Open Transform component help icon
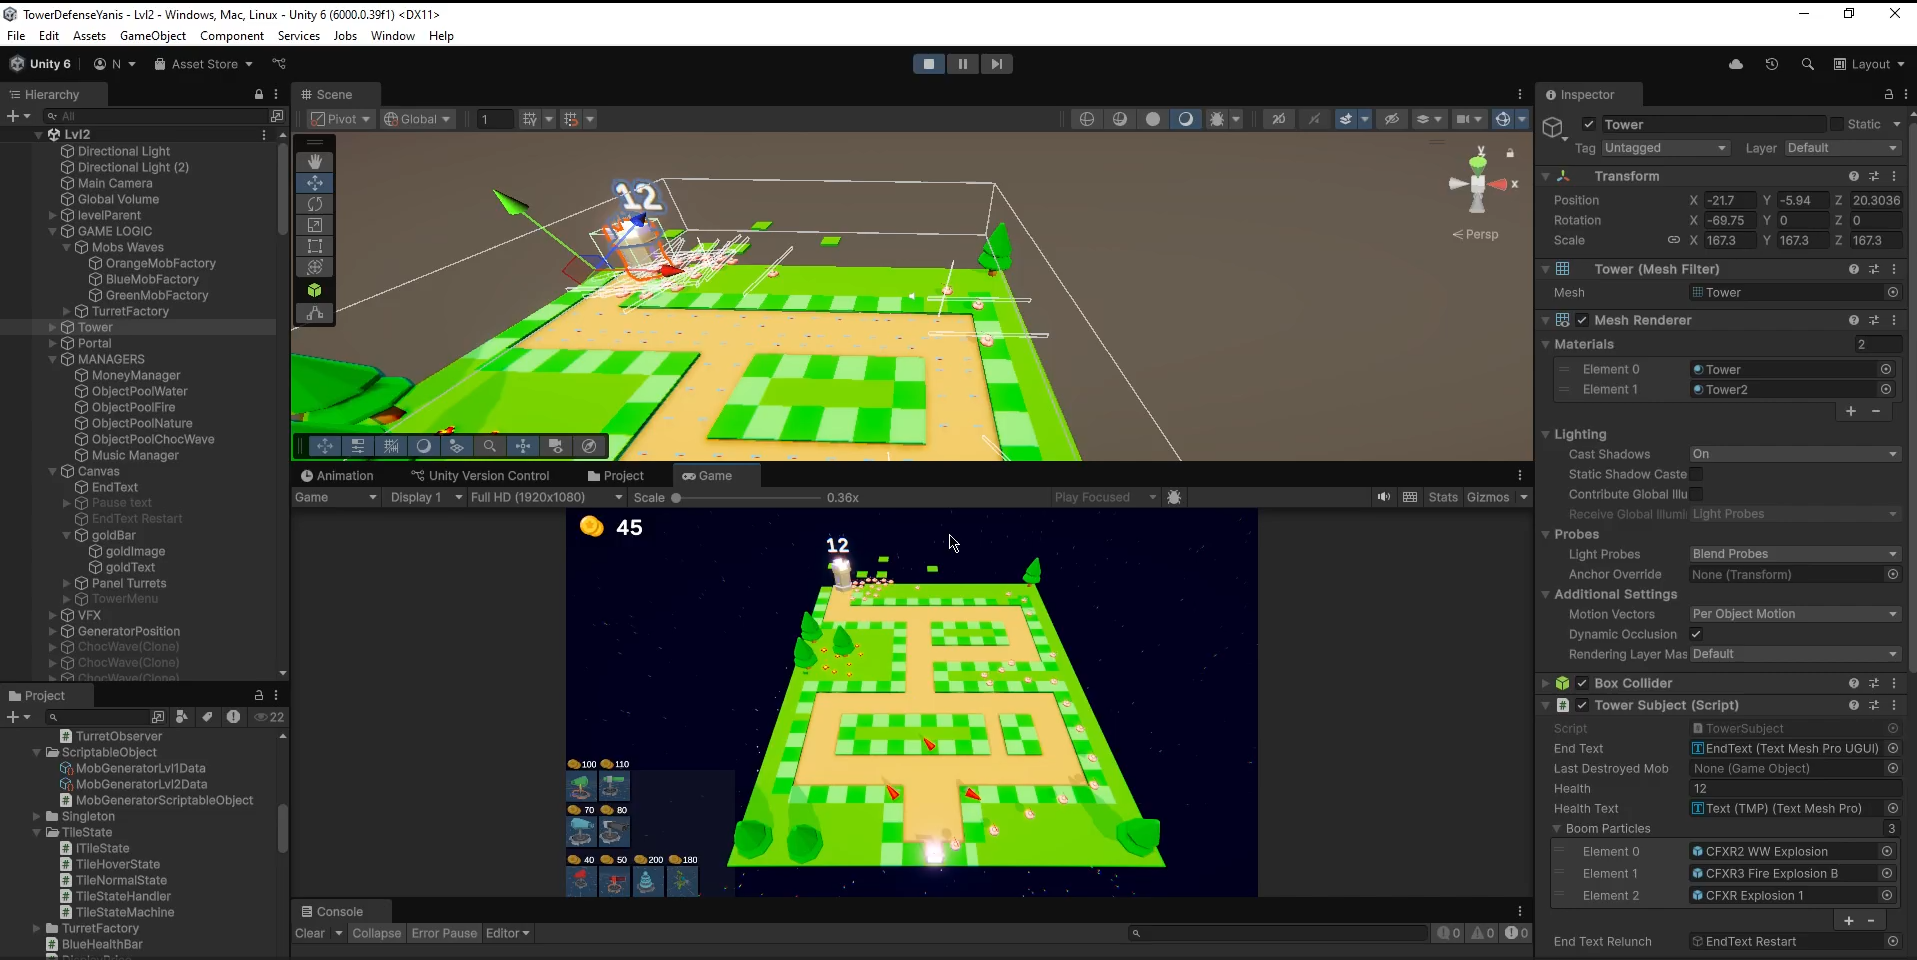Image resolution: width=1917 pixels, height=960 pixels. 1854,176
